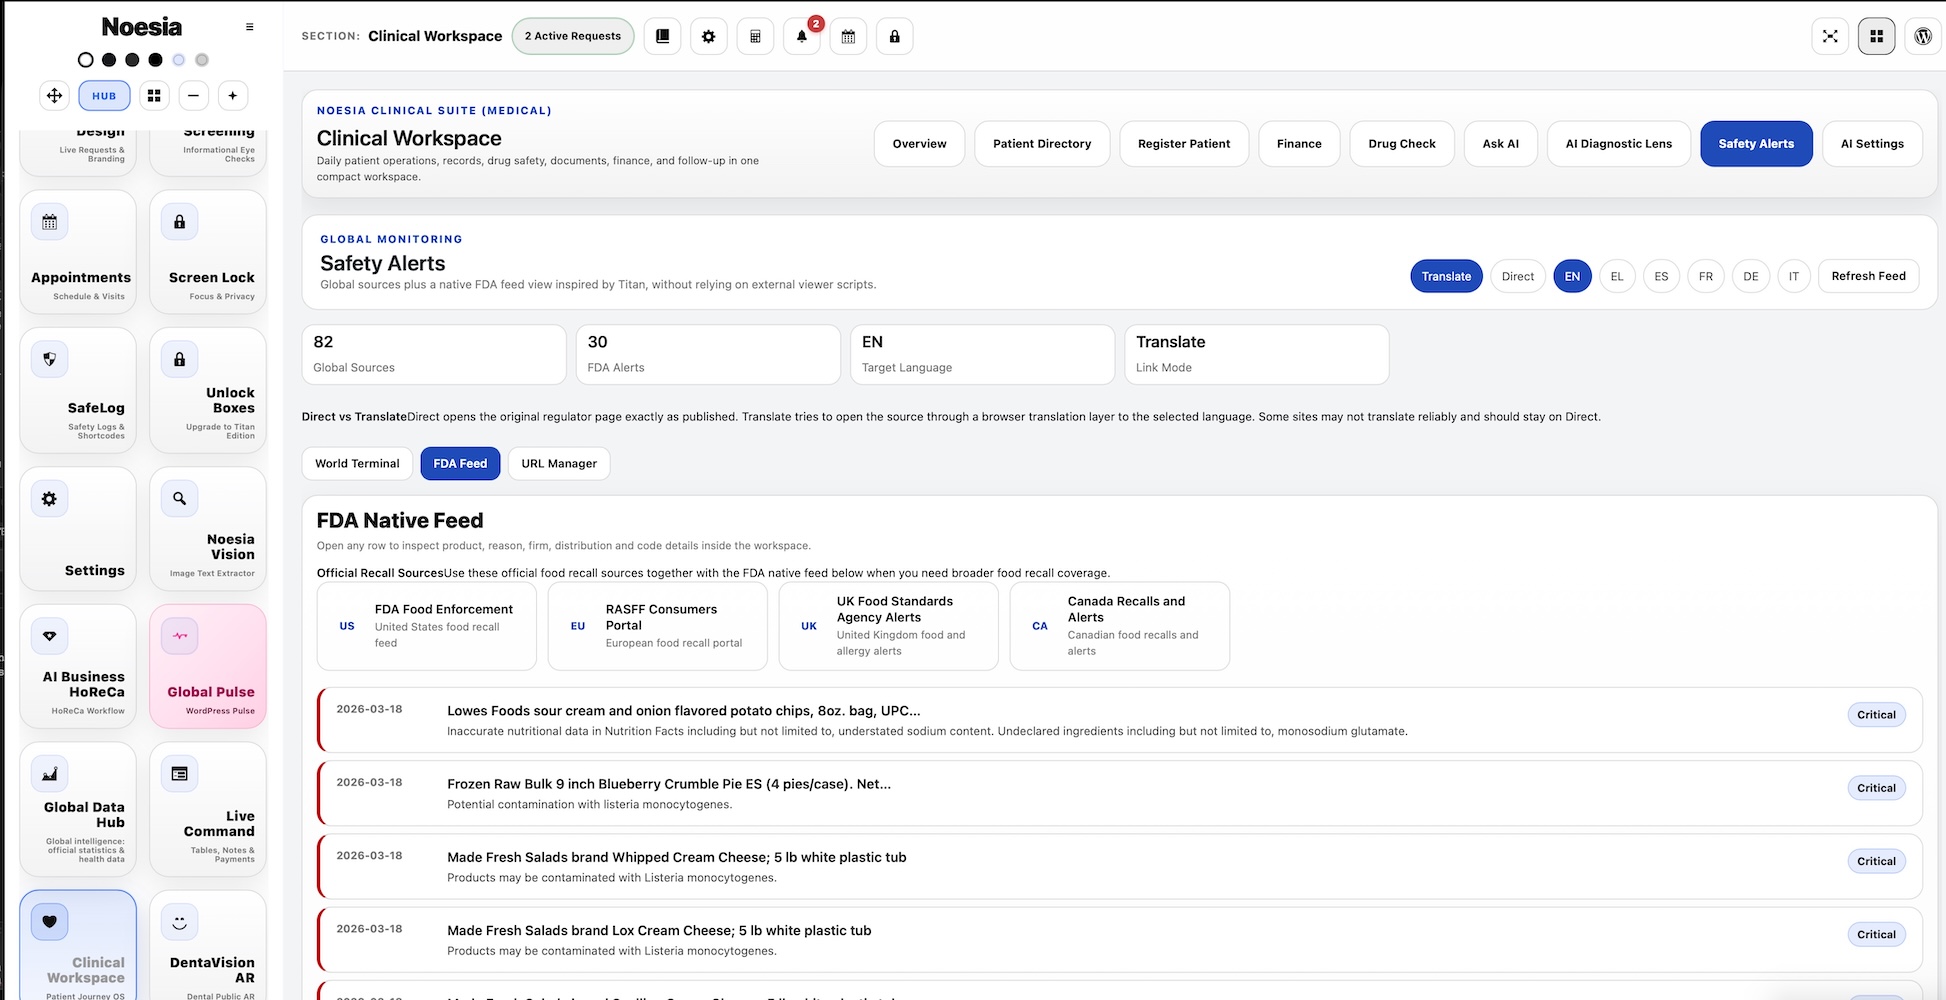The height and width of the screenshot is (1000, 1946).
Task: Open the Overview tab
Action: 919,144
